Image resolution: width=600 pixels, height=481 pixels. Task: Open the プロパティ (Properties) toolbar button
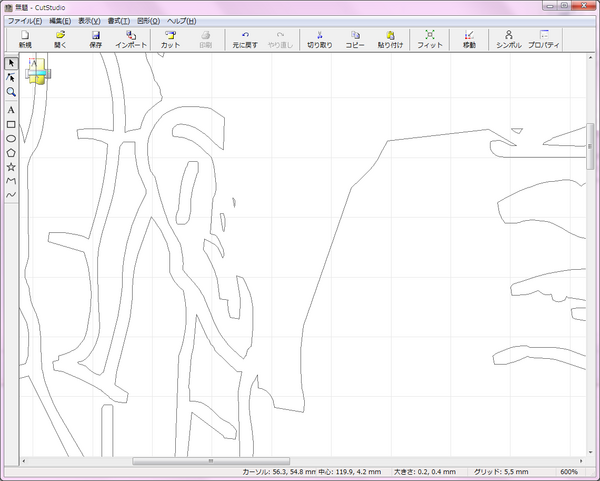coord(543,39)
